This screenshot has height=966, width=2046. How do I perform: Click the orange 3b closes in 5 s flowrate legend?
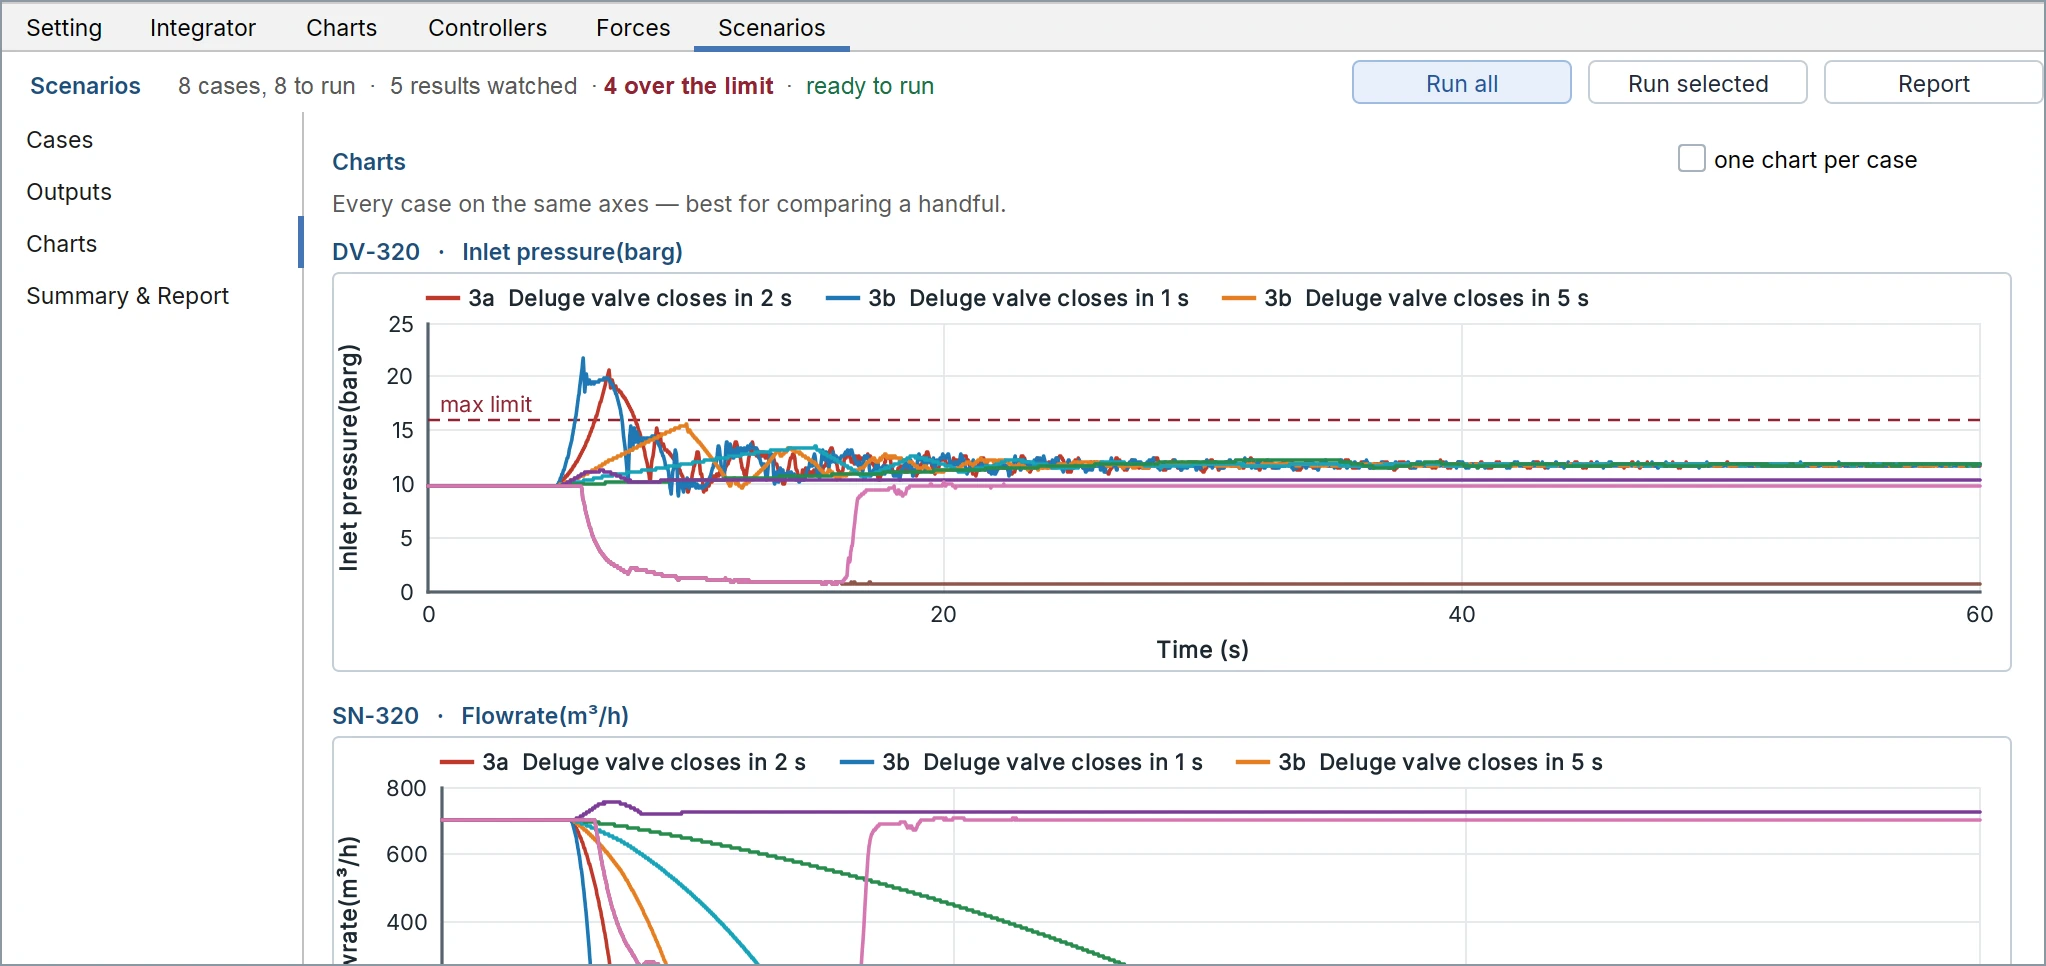[1420, 762]
